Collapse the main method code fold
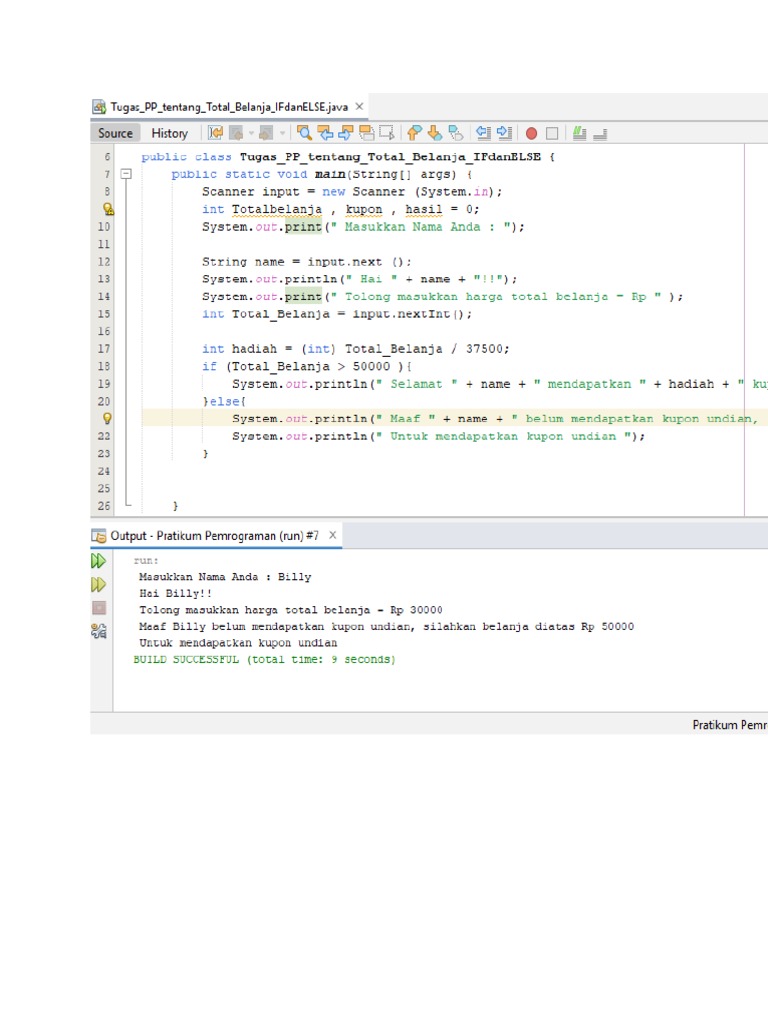 pyautogui.click(x=127, y=174)
